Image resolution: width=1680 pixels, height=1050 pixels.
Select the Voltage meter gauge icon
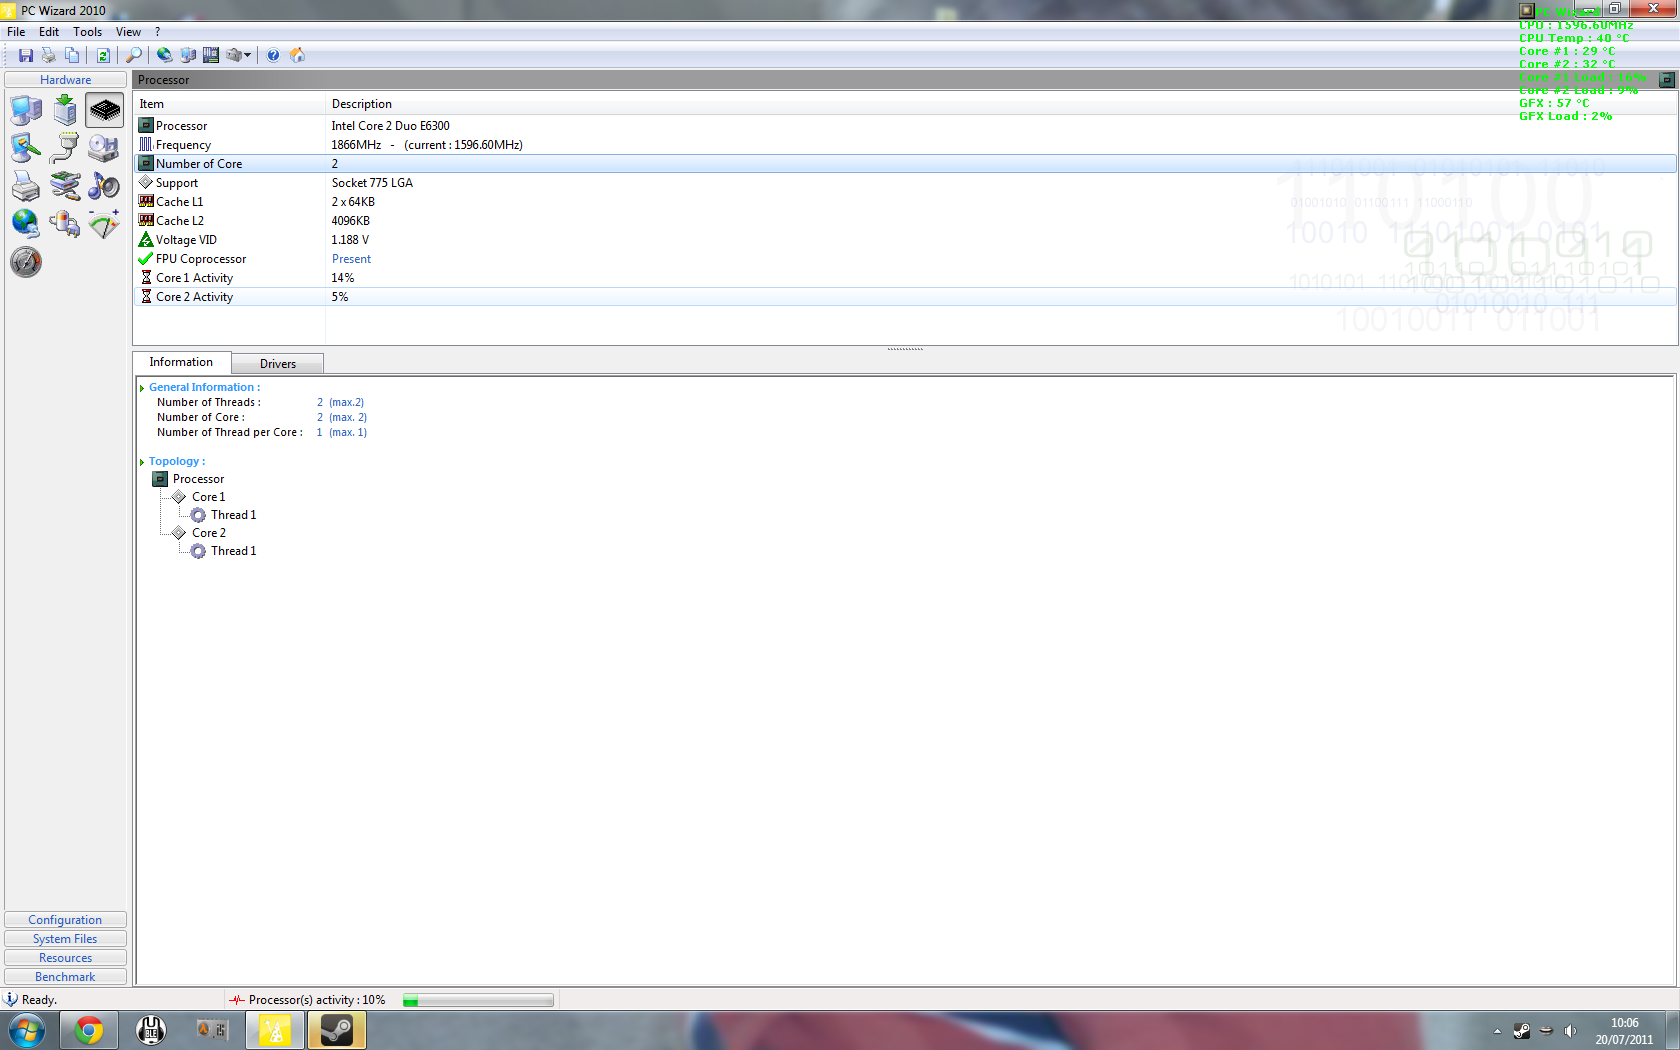(x=104, y=223)
